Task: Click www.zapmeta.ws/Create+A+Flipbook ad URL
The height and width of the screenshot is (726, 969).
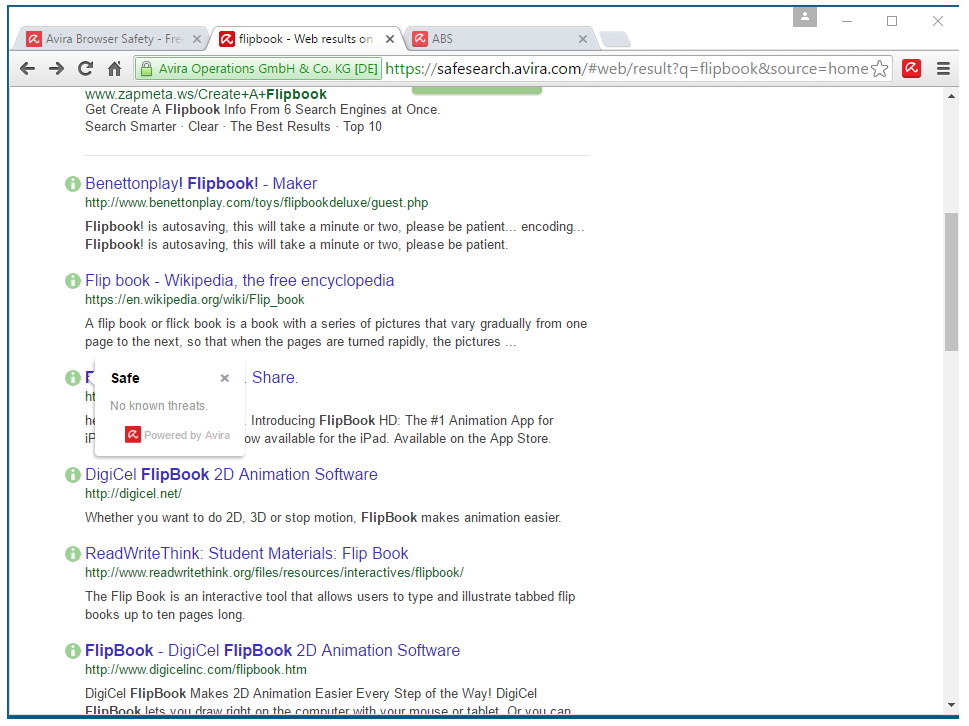Action: pos(206,94)
